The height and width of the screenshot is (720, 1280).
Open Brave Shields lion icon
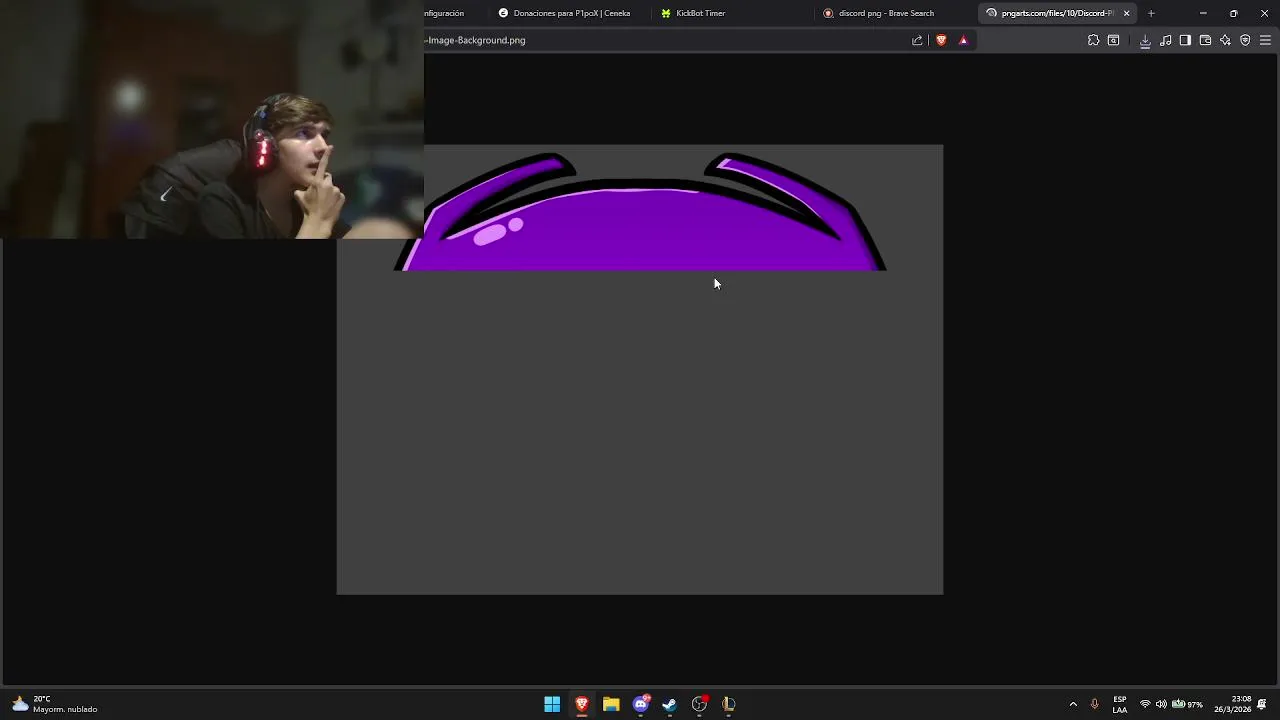pos(941,40)
